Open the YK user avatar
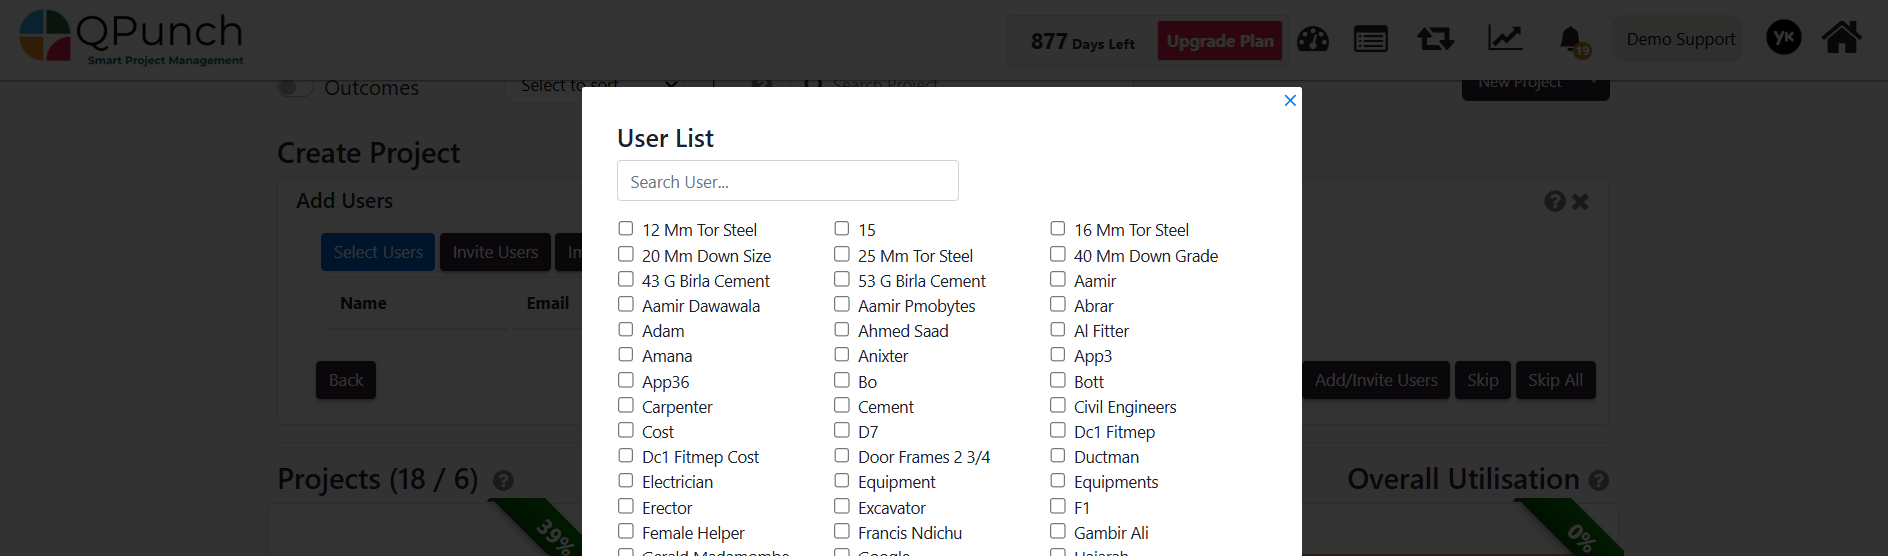The width and height of the screenshot is (1888, 556). point(1783,38)
